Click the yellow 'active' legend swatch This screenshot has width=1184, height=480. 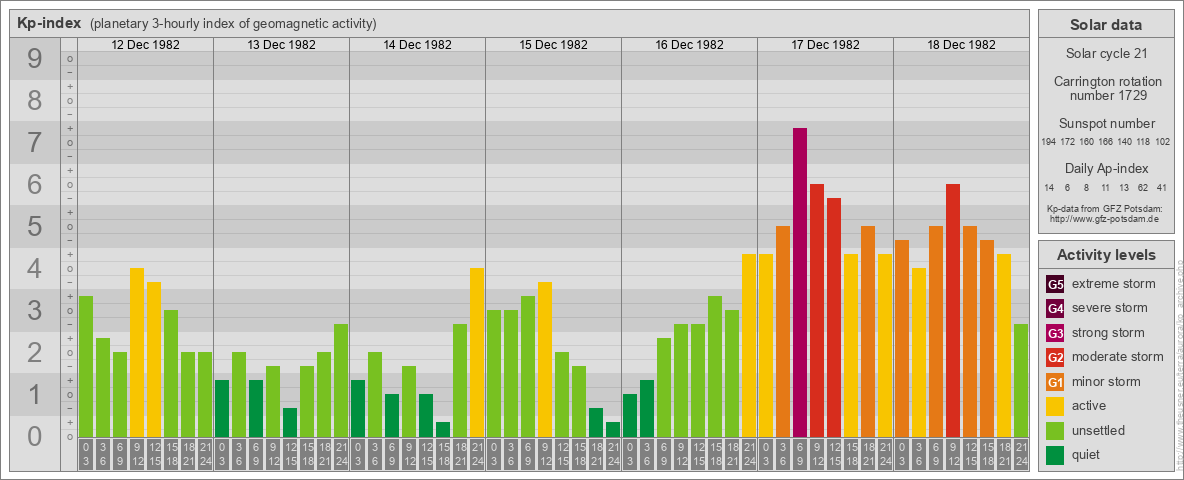click(1055, 406)
